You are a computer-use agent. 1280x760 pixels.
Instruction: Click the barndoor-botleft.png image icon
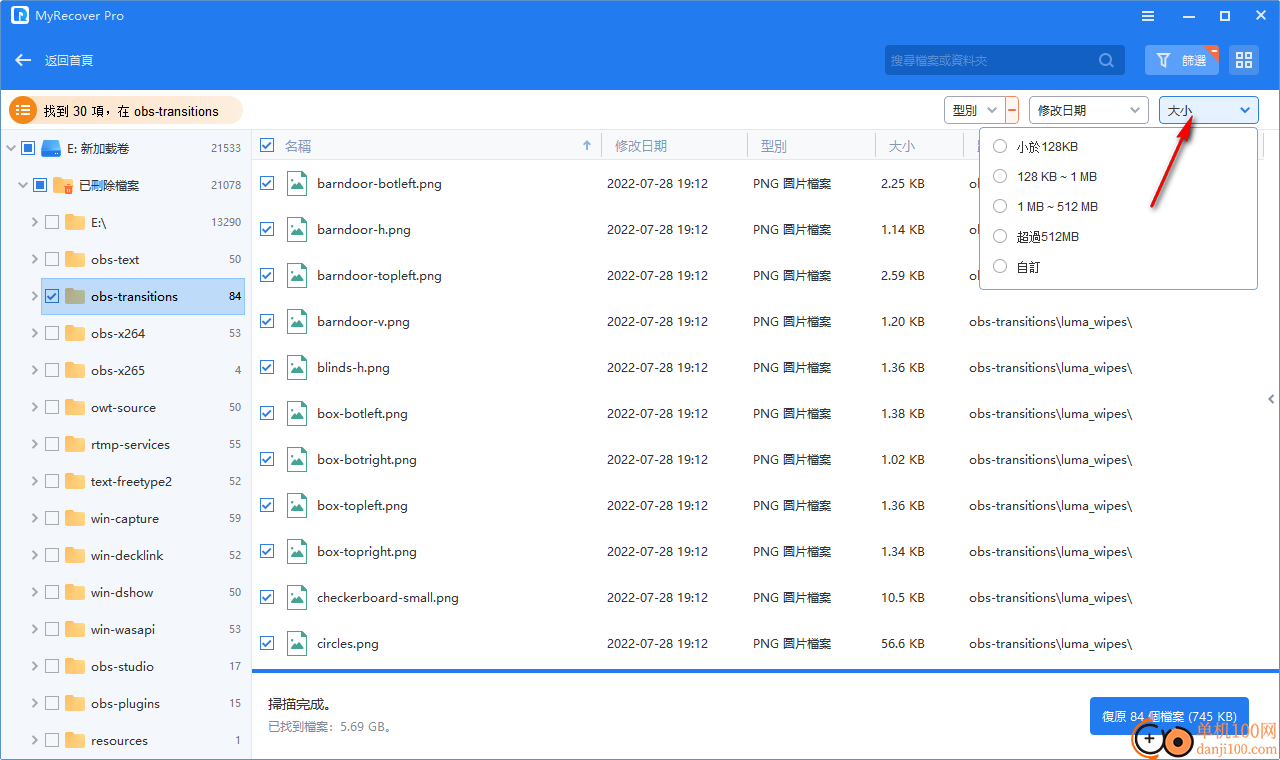tap(296, 183)
